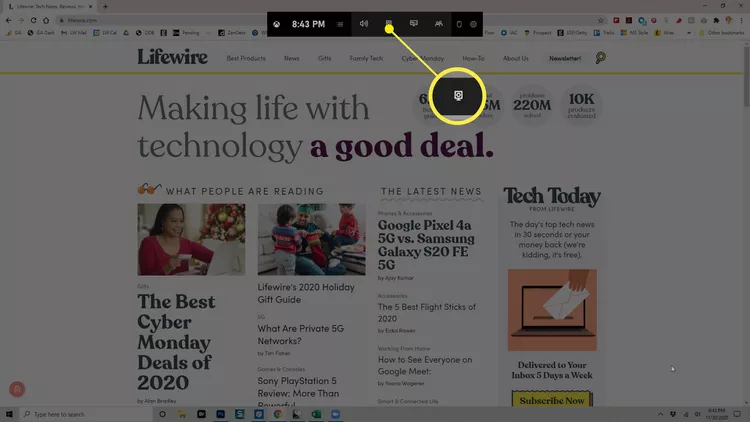Image resolution: width=750 pixels, height=422 pixels.
Task: Open the Best Products menu
Action: pos(246,58)
